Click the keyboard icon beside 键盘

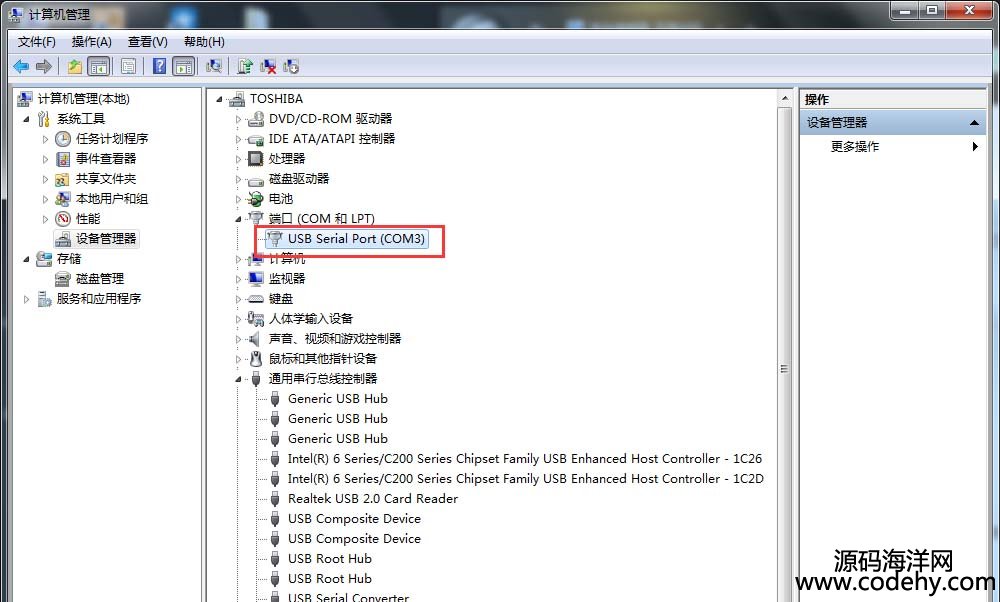click(x=256, y=298)
